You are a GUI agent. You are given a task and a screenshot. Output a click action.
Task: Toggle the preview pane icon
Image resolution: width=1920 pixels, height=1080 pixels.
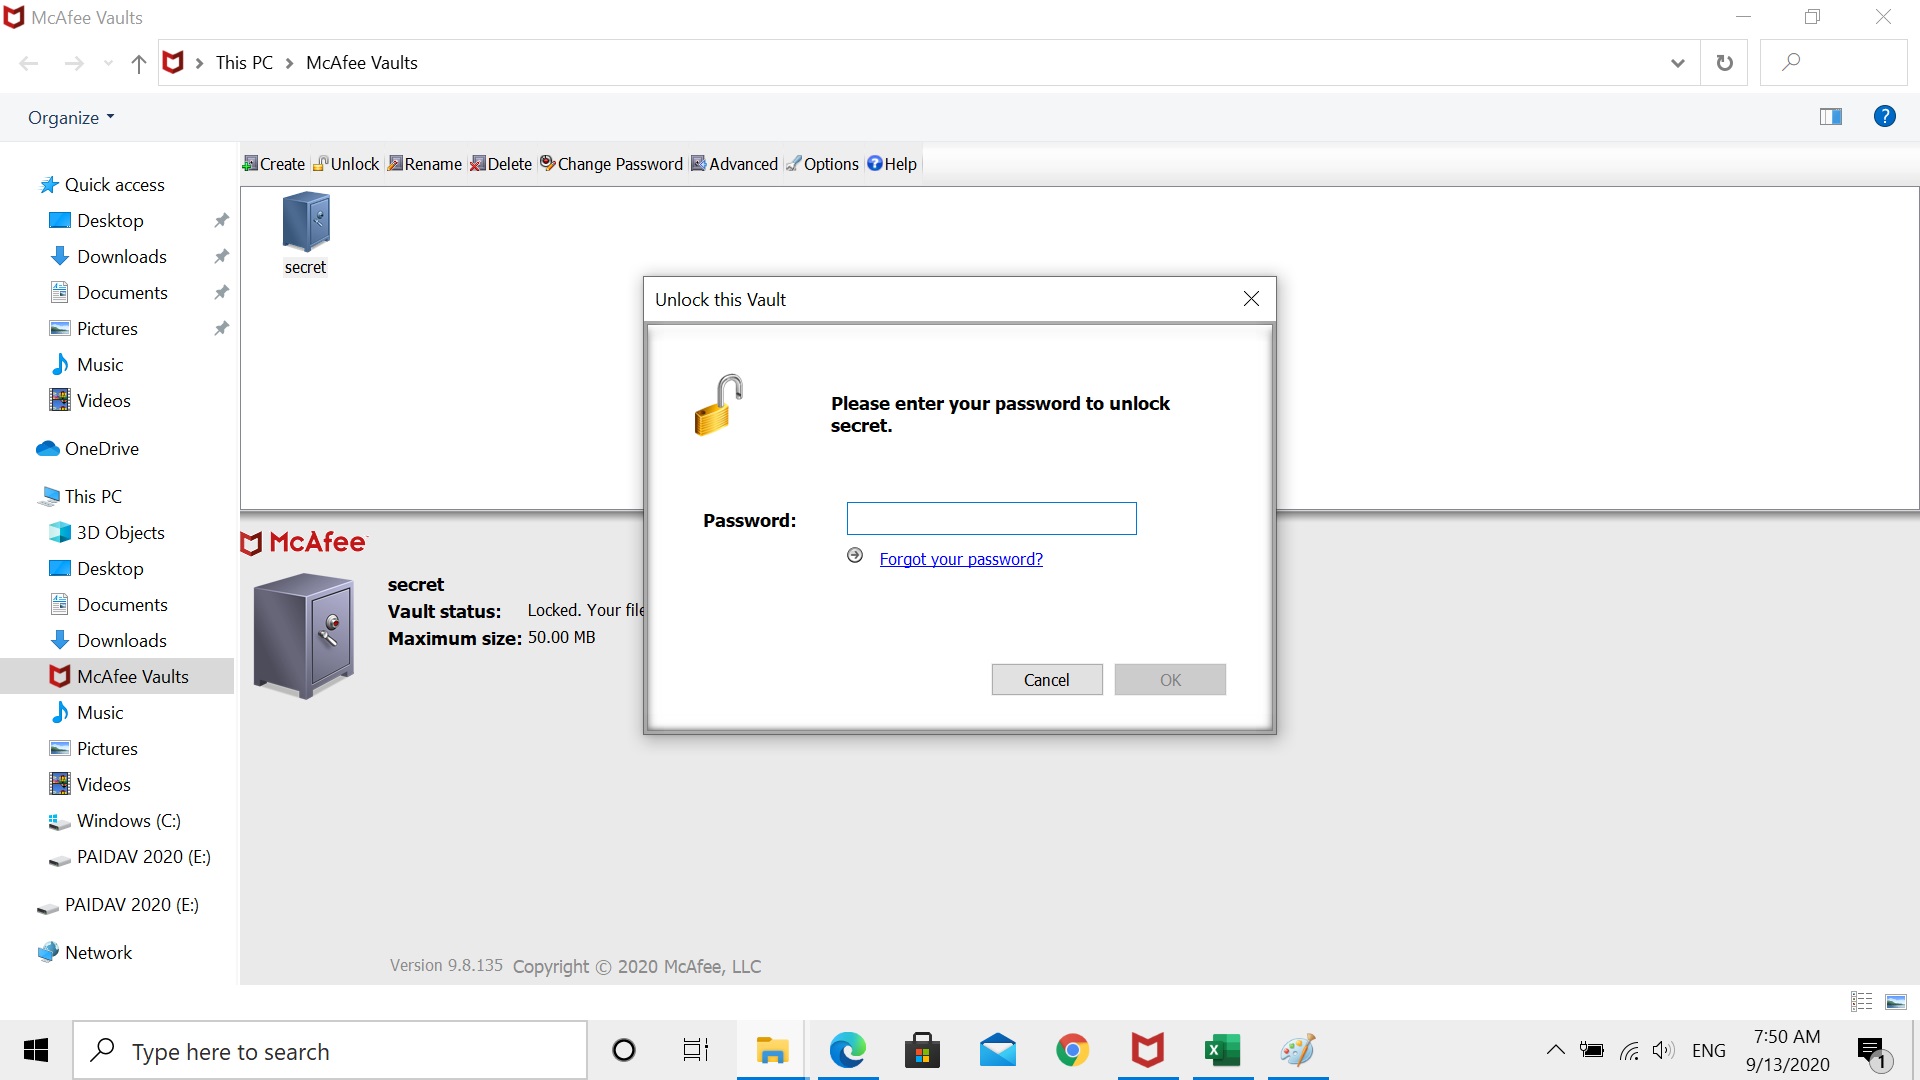[1831, 117]
